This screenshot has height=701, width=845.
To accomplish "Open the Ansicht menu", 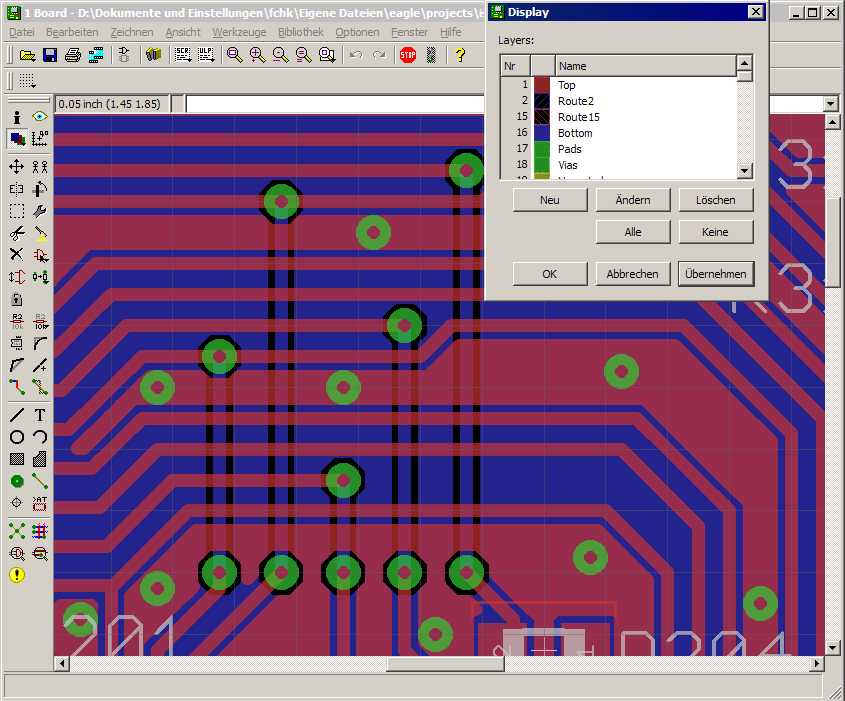I will 183,32.
